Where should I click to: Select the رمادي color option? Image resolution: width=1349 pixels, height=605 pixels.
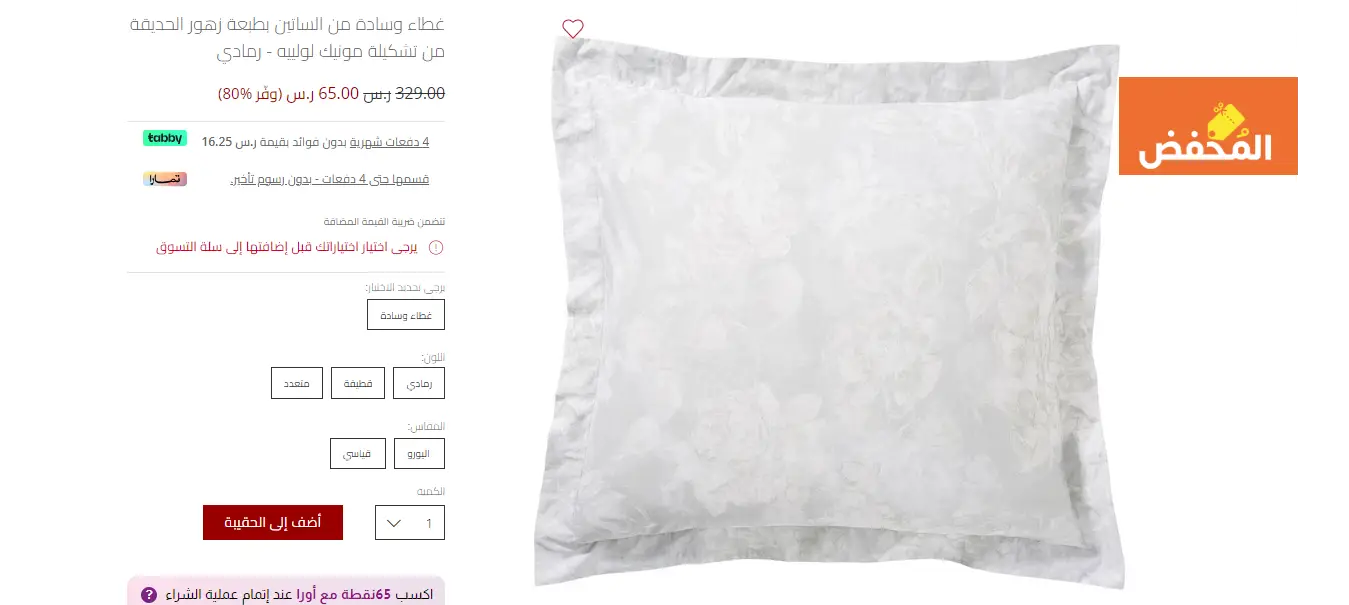pyautogui.click(x=419, y=383)
